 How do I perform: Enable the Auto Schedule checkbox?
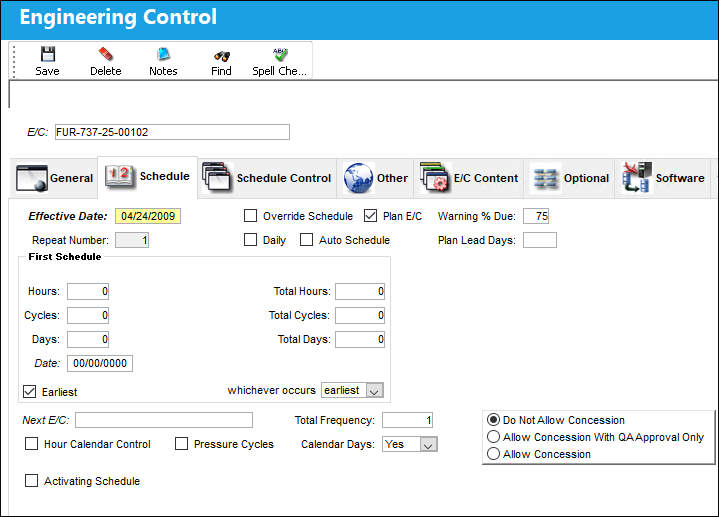point(306,239)
